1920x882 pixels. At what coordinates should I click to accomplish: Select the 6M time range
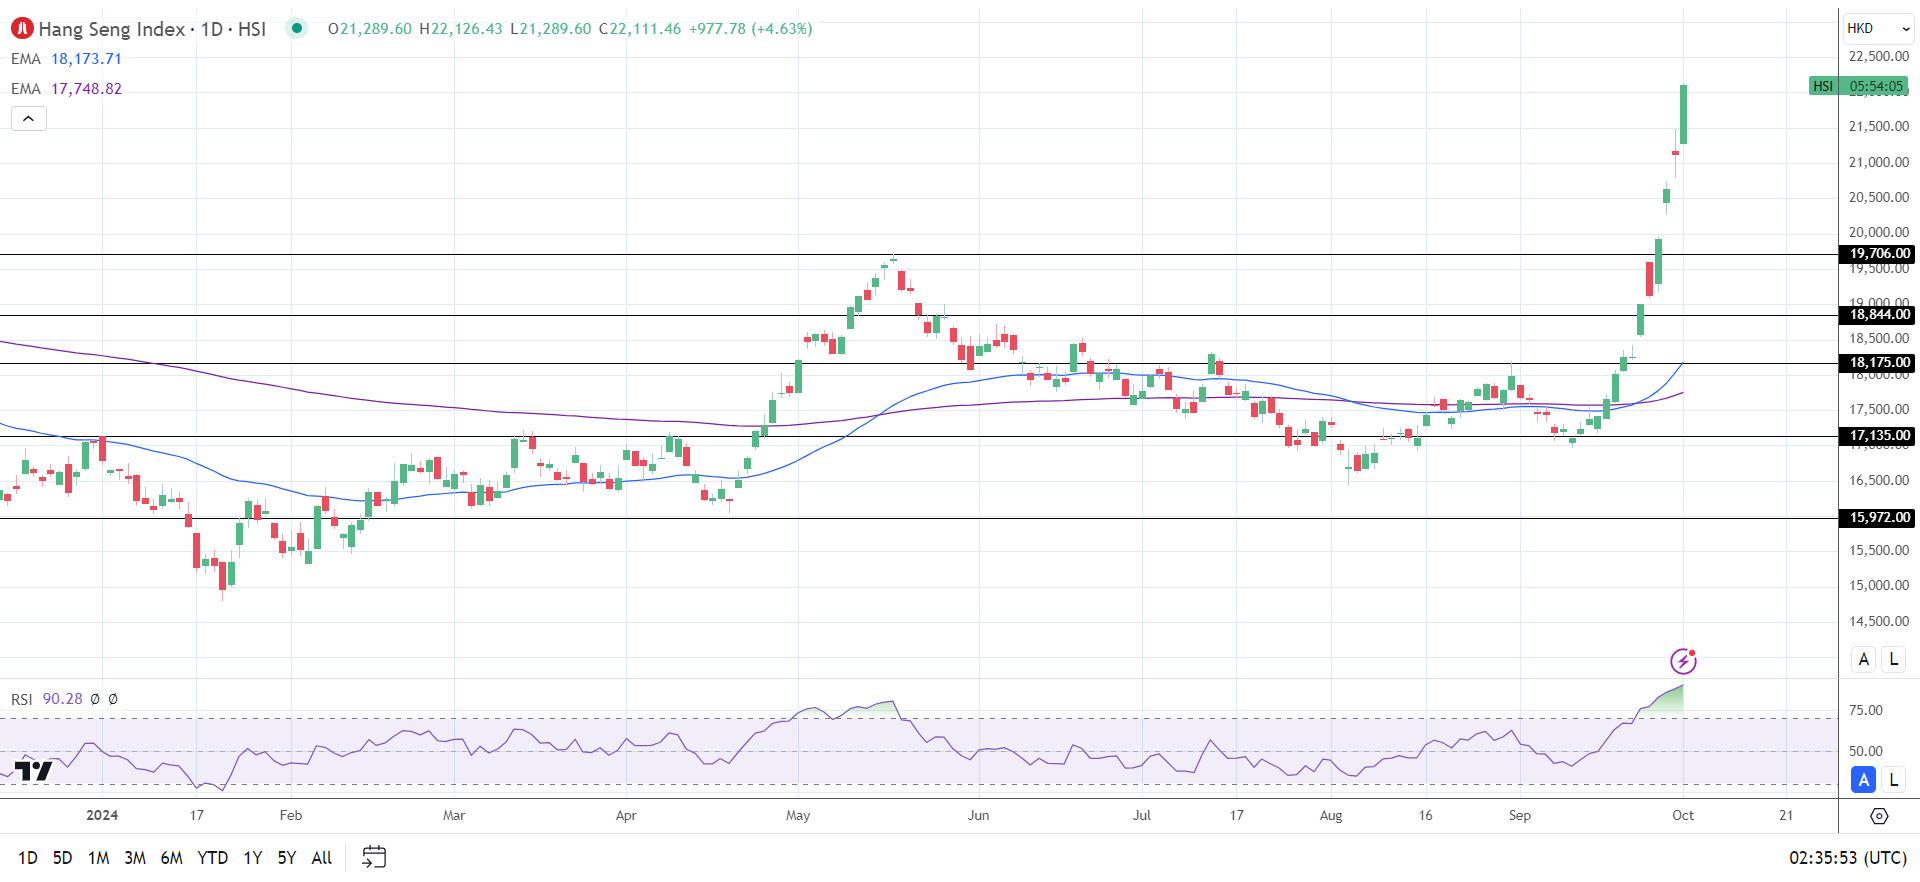[172, 858]
